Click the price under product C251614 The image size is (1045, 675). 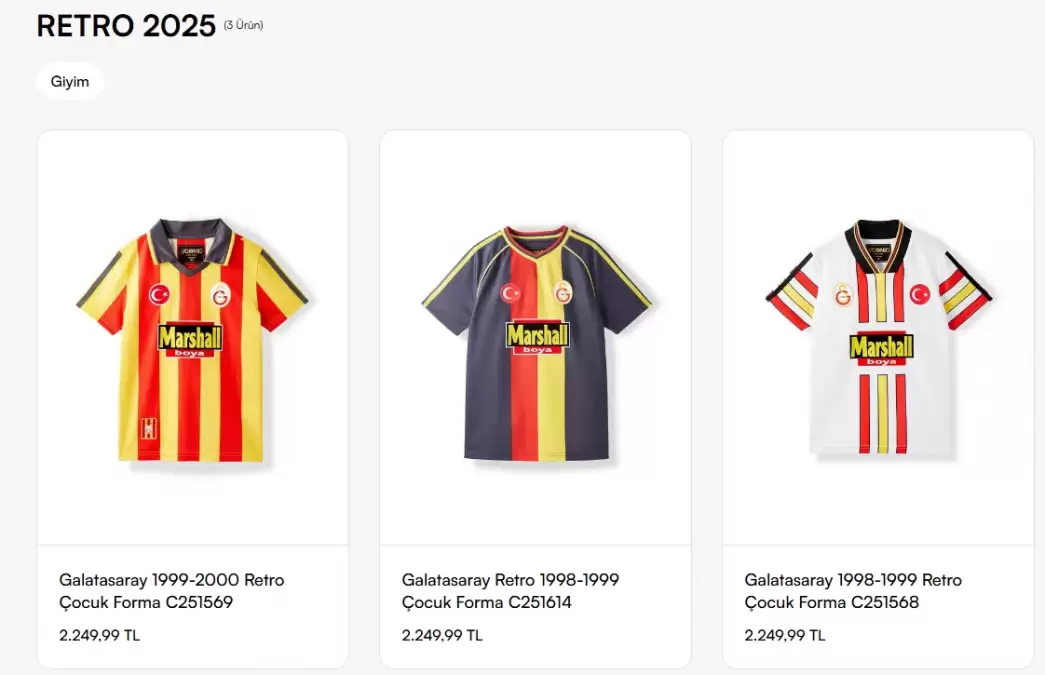(x=442, y=635)
